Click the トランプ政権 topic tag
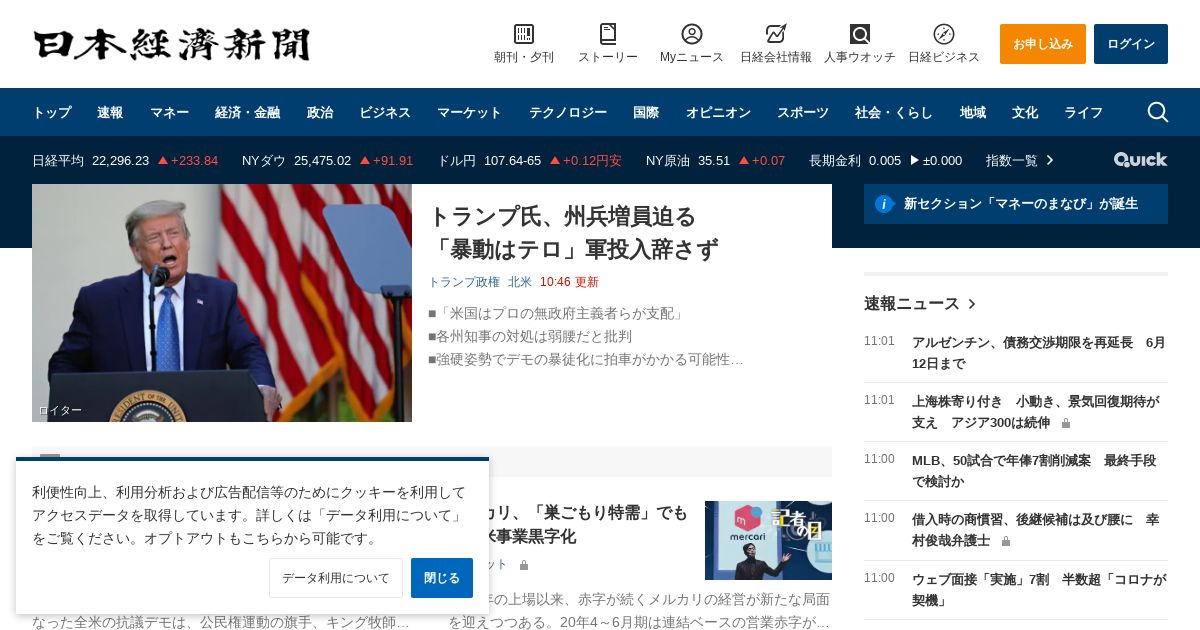 (464, 282)
